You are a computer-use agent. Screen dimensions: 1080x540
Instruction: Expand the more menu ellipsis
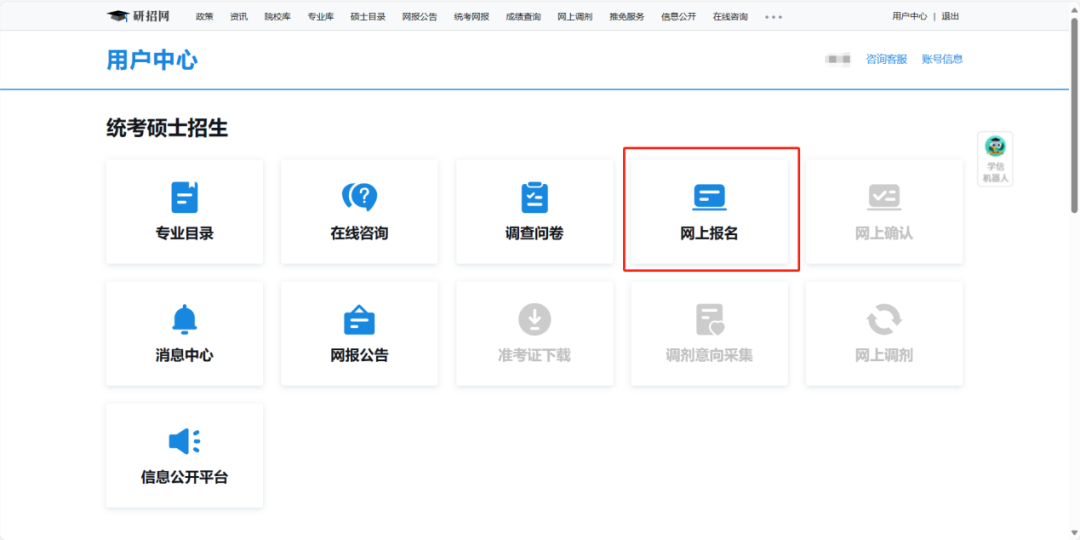click(773, 17)
